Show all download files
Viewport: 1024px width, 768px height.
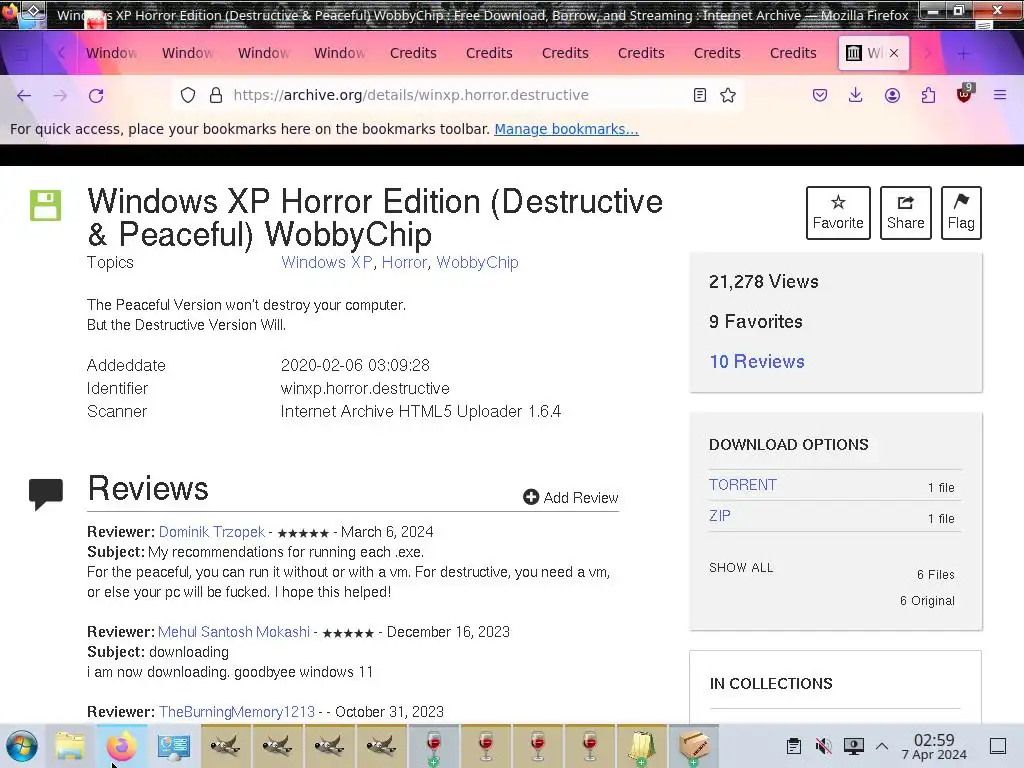[741, 568]
